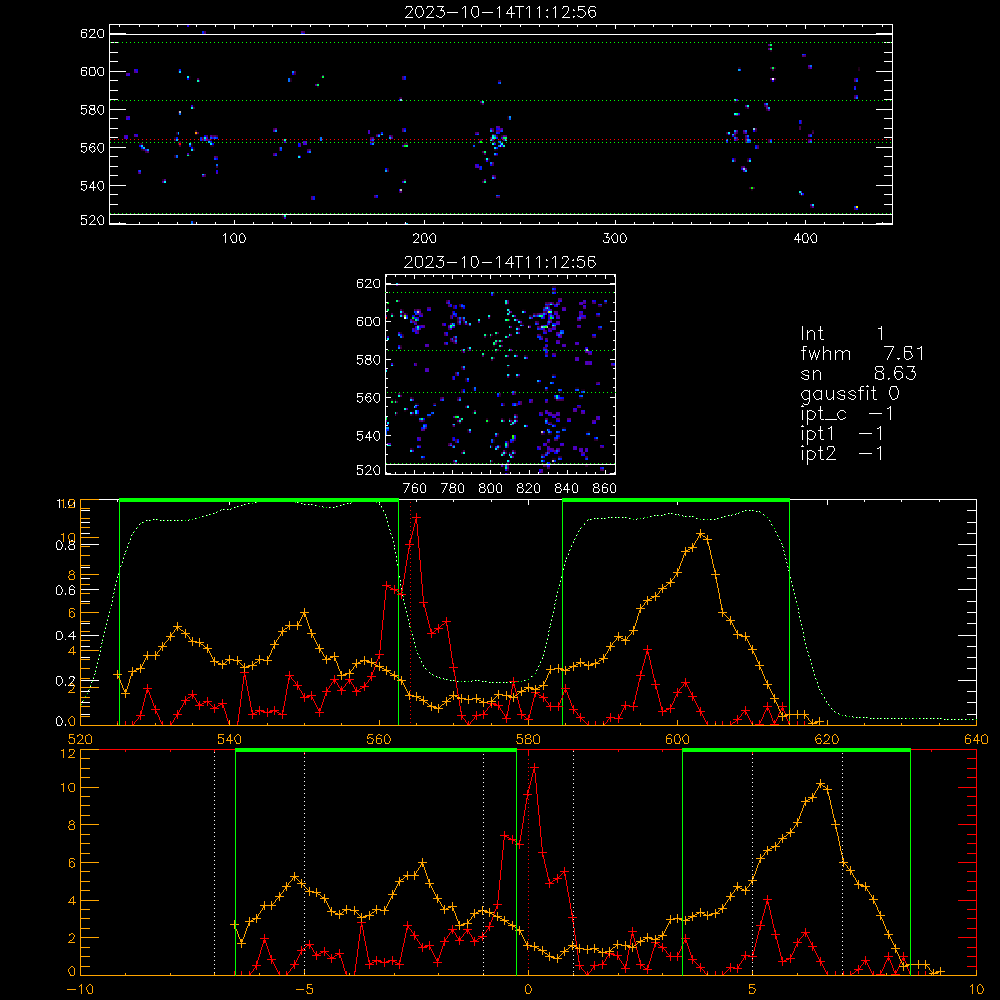Screen dimensions: 1000x1000
Task: Click the 'ipt_c -1' value line
Action: (847, 414)
